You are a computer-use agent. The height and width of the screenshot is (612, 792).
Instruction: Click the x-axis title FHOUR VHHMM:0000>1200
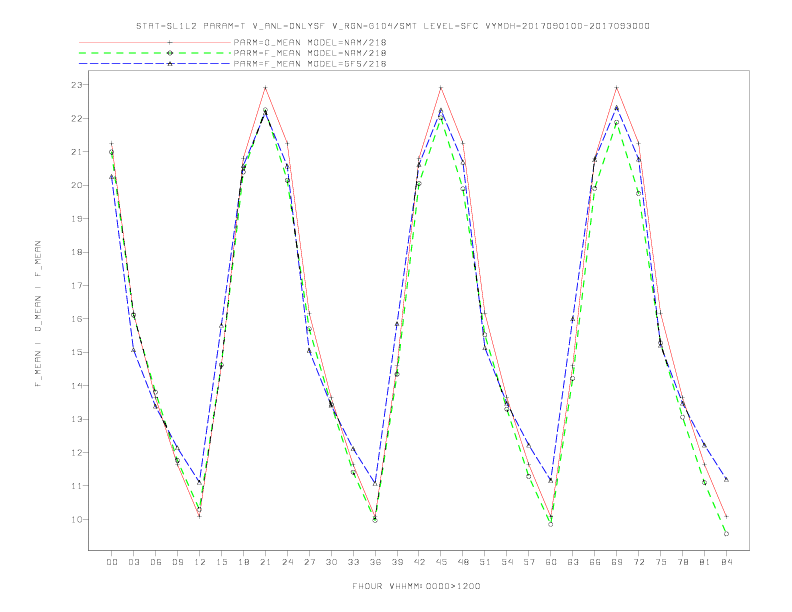pos(416,586)
